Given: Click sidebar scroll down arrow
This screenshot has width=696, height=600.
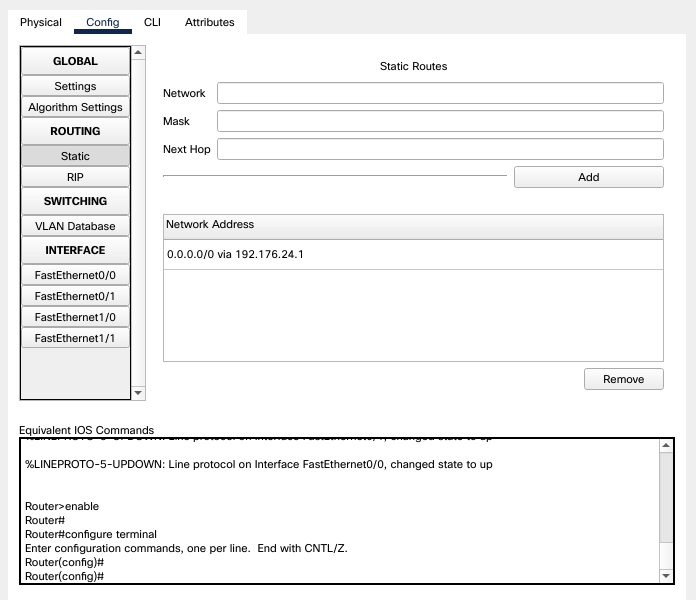Looking at the screenshot, I should tap(138, 393).
